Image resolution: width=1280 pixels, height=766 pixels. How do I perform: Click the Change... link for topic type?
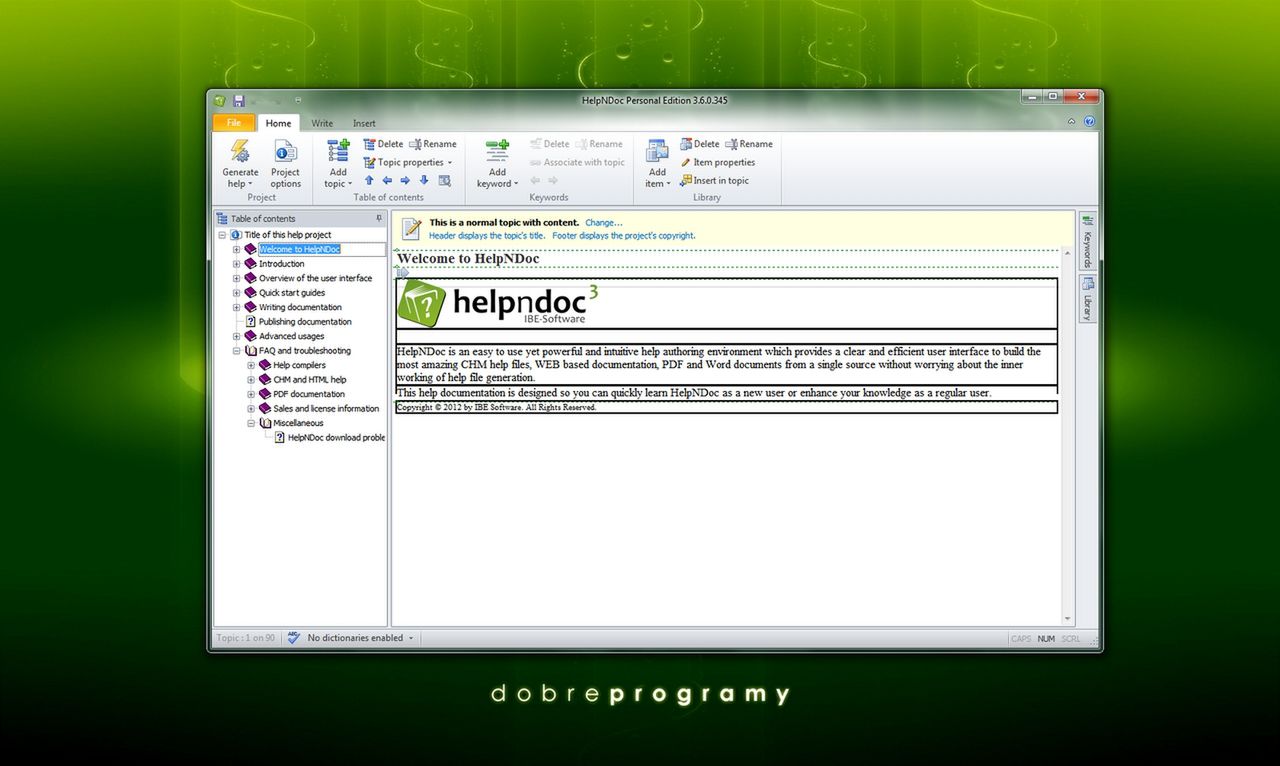tap(604, 223)
